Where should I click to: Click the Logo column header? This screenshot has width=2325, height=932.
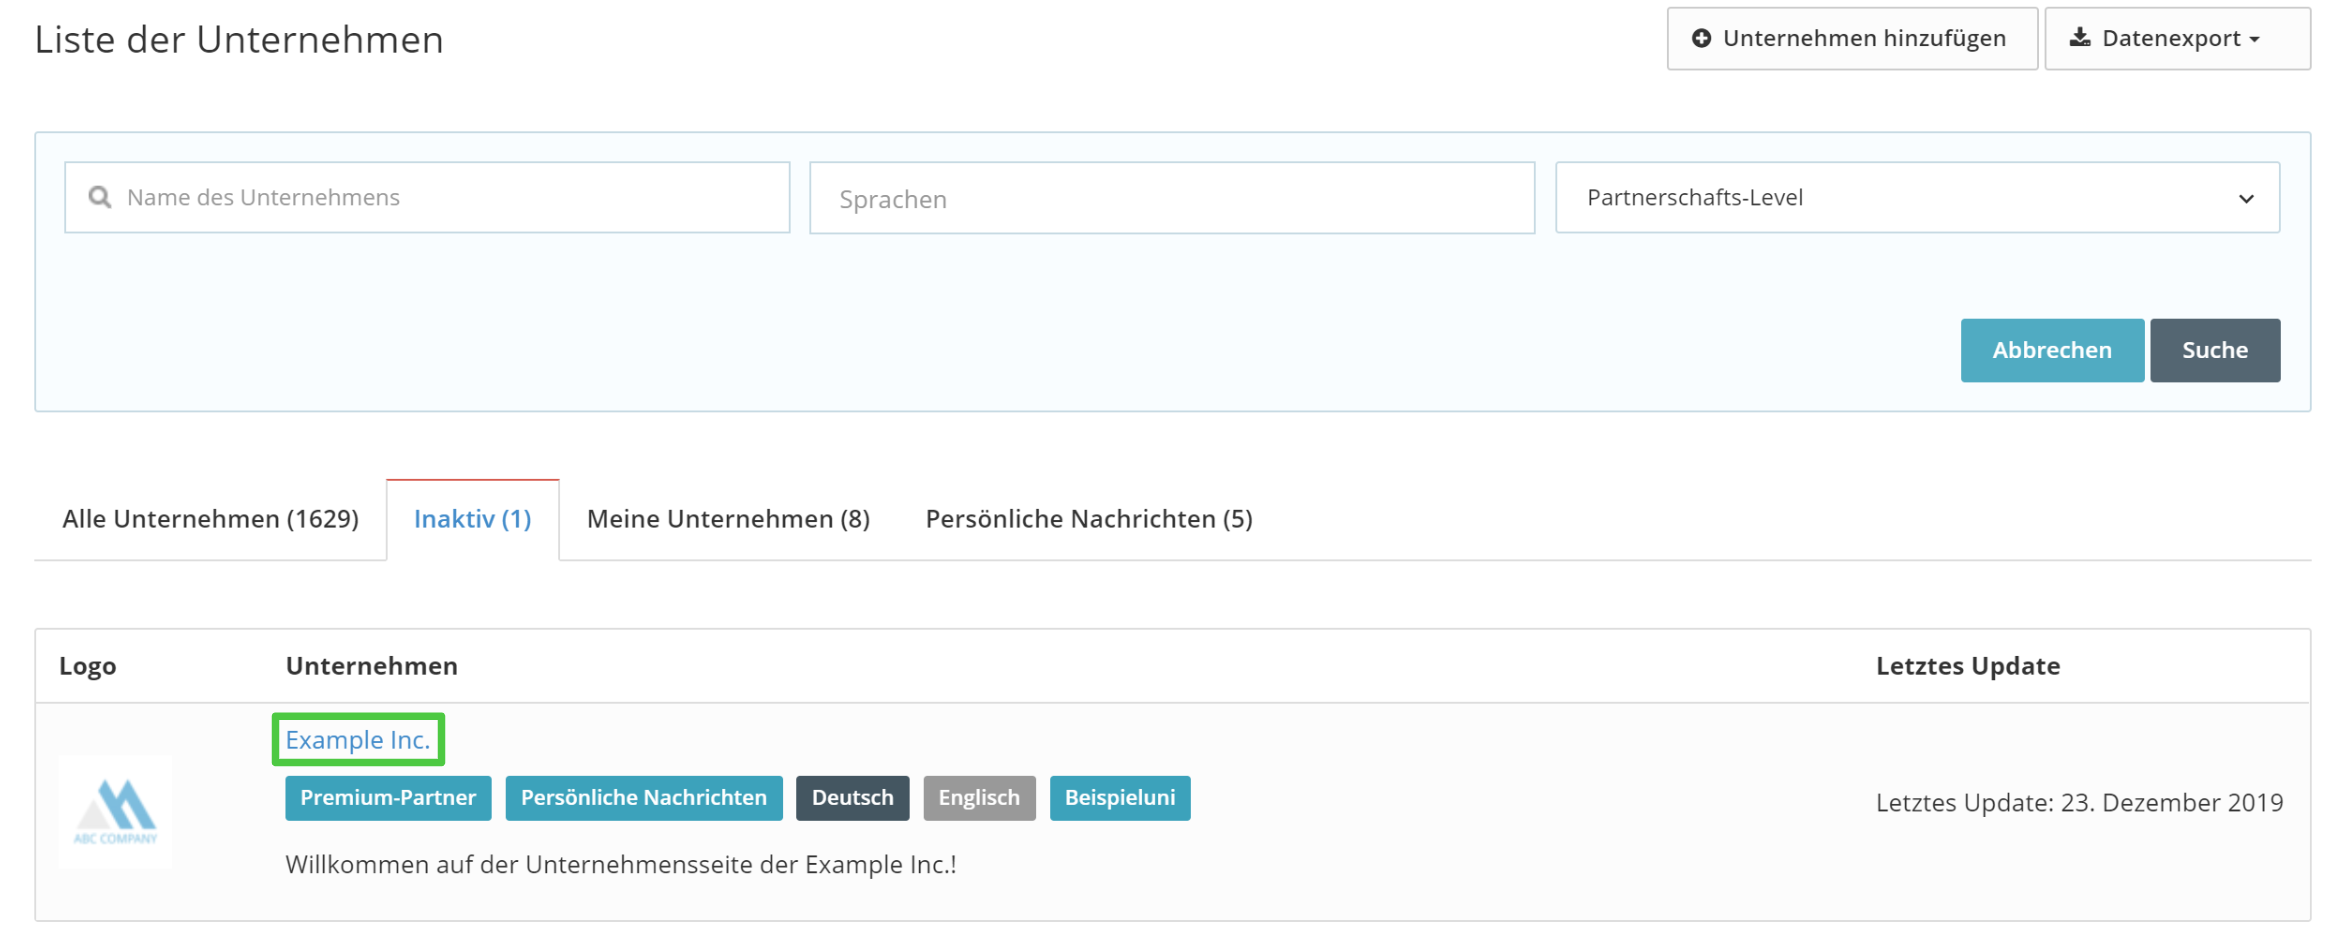[x=88, y=666]
